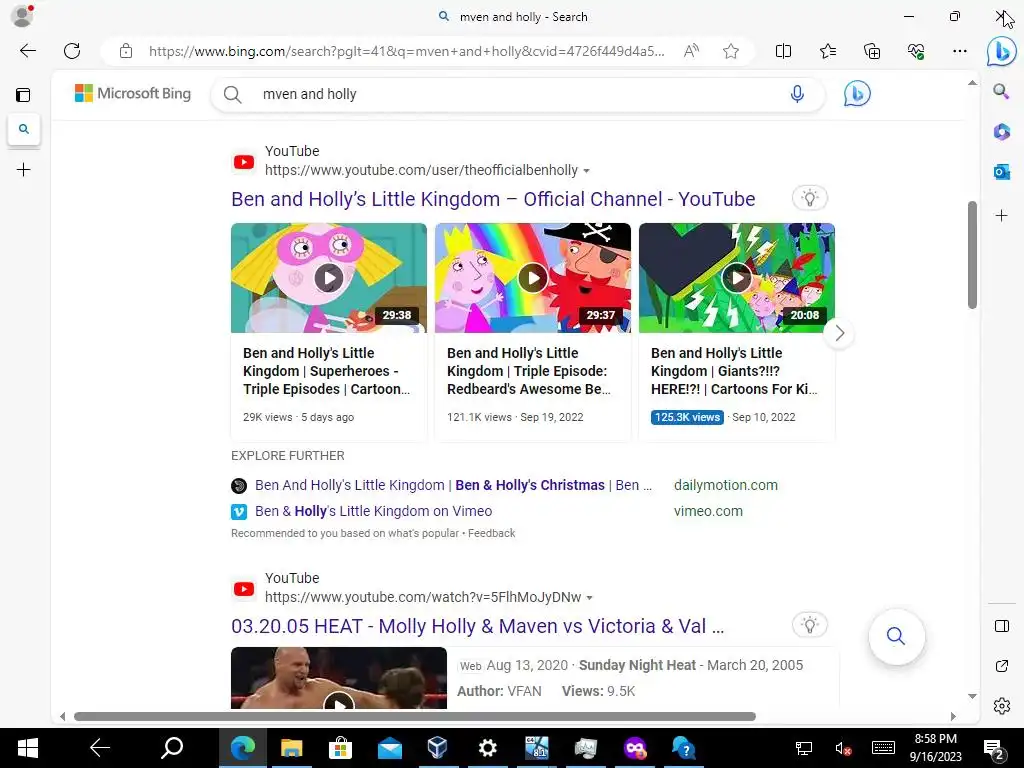The height and width of the screenshot is (768, 1024).
Task: Open Windows taskbar search
Action: (172, 748)
